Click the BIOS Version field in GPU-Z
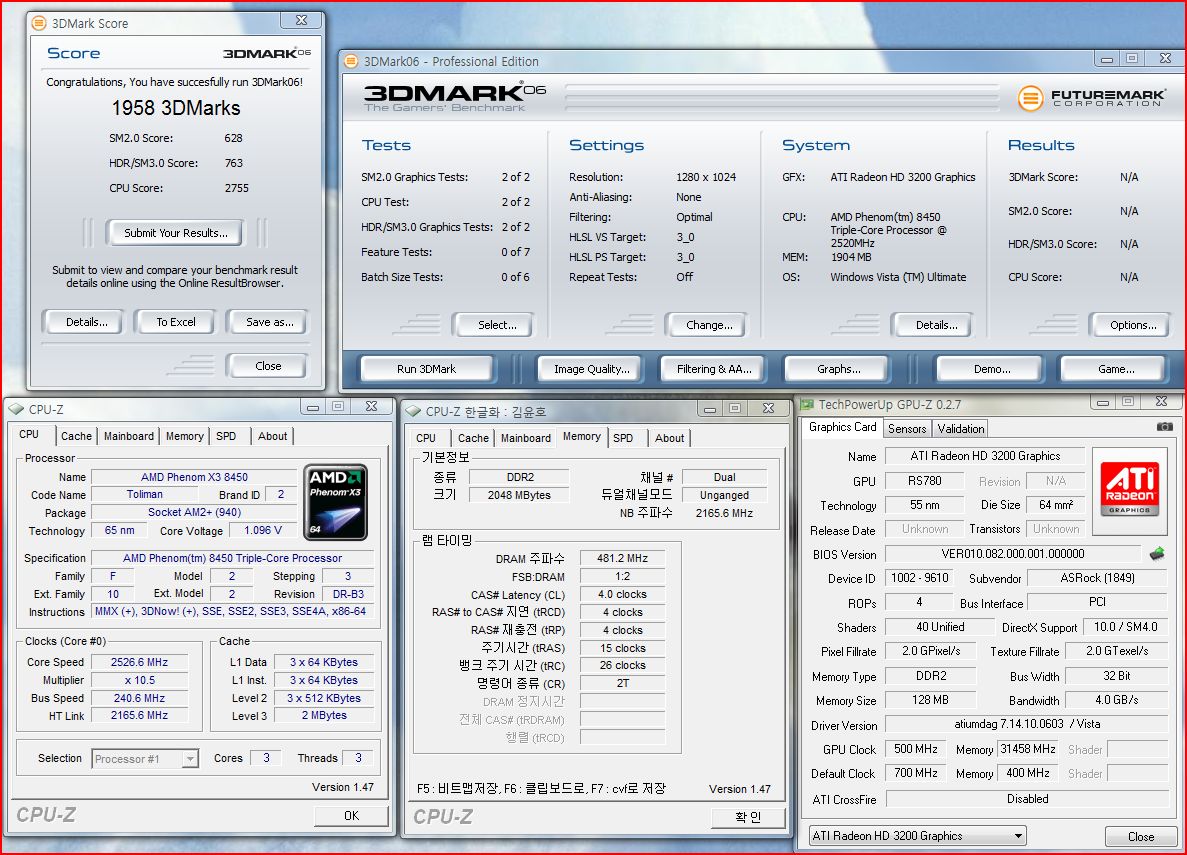Viewport: 1187px width, 855px height. point(1012,554)
